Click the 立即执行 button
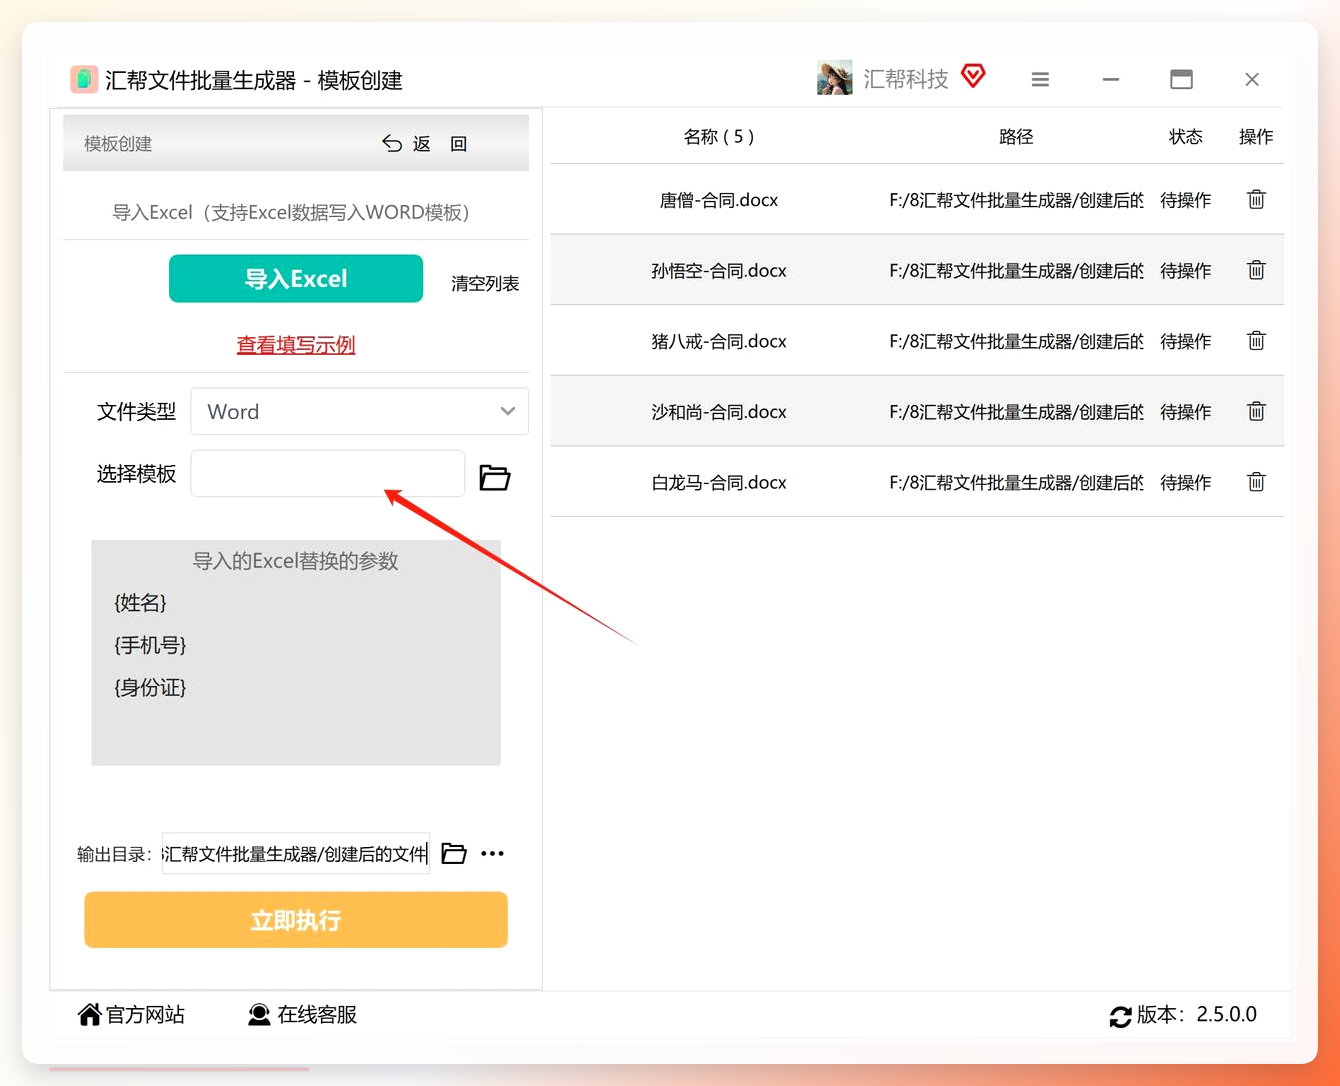The image size is (1340, 1086). [296, 920]
